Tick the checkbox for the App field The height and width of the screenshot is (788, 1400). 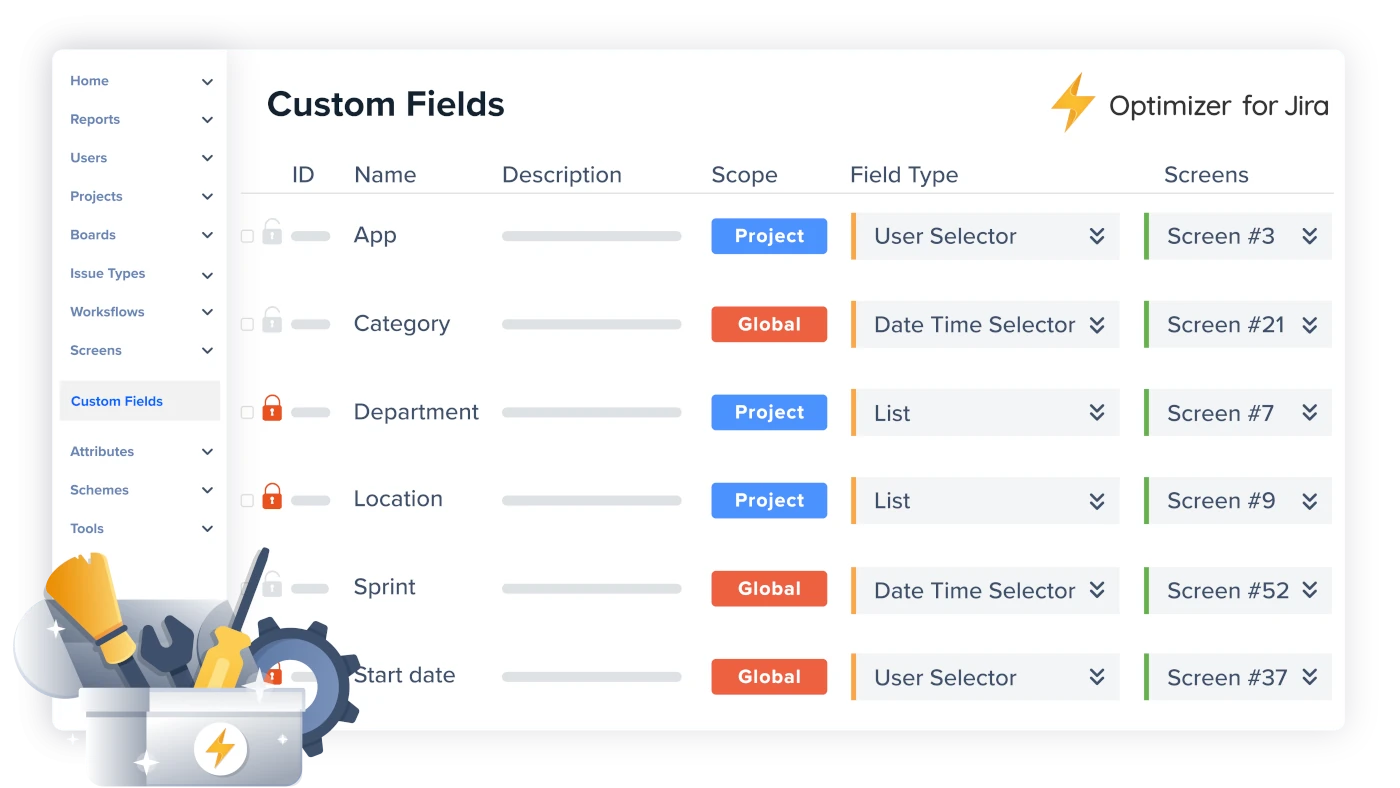247,237
